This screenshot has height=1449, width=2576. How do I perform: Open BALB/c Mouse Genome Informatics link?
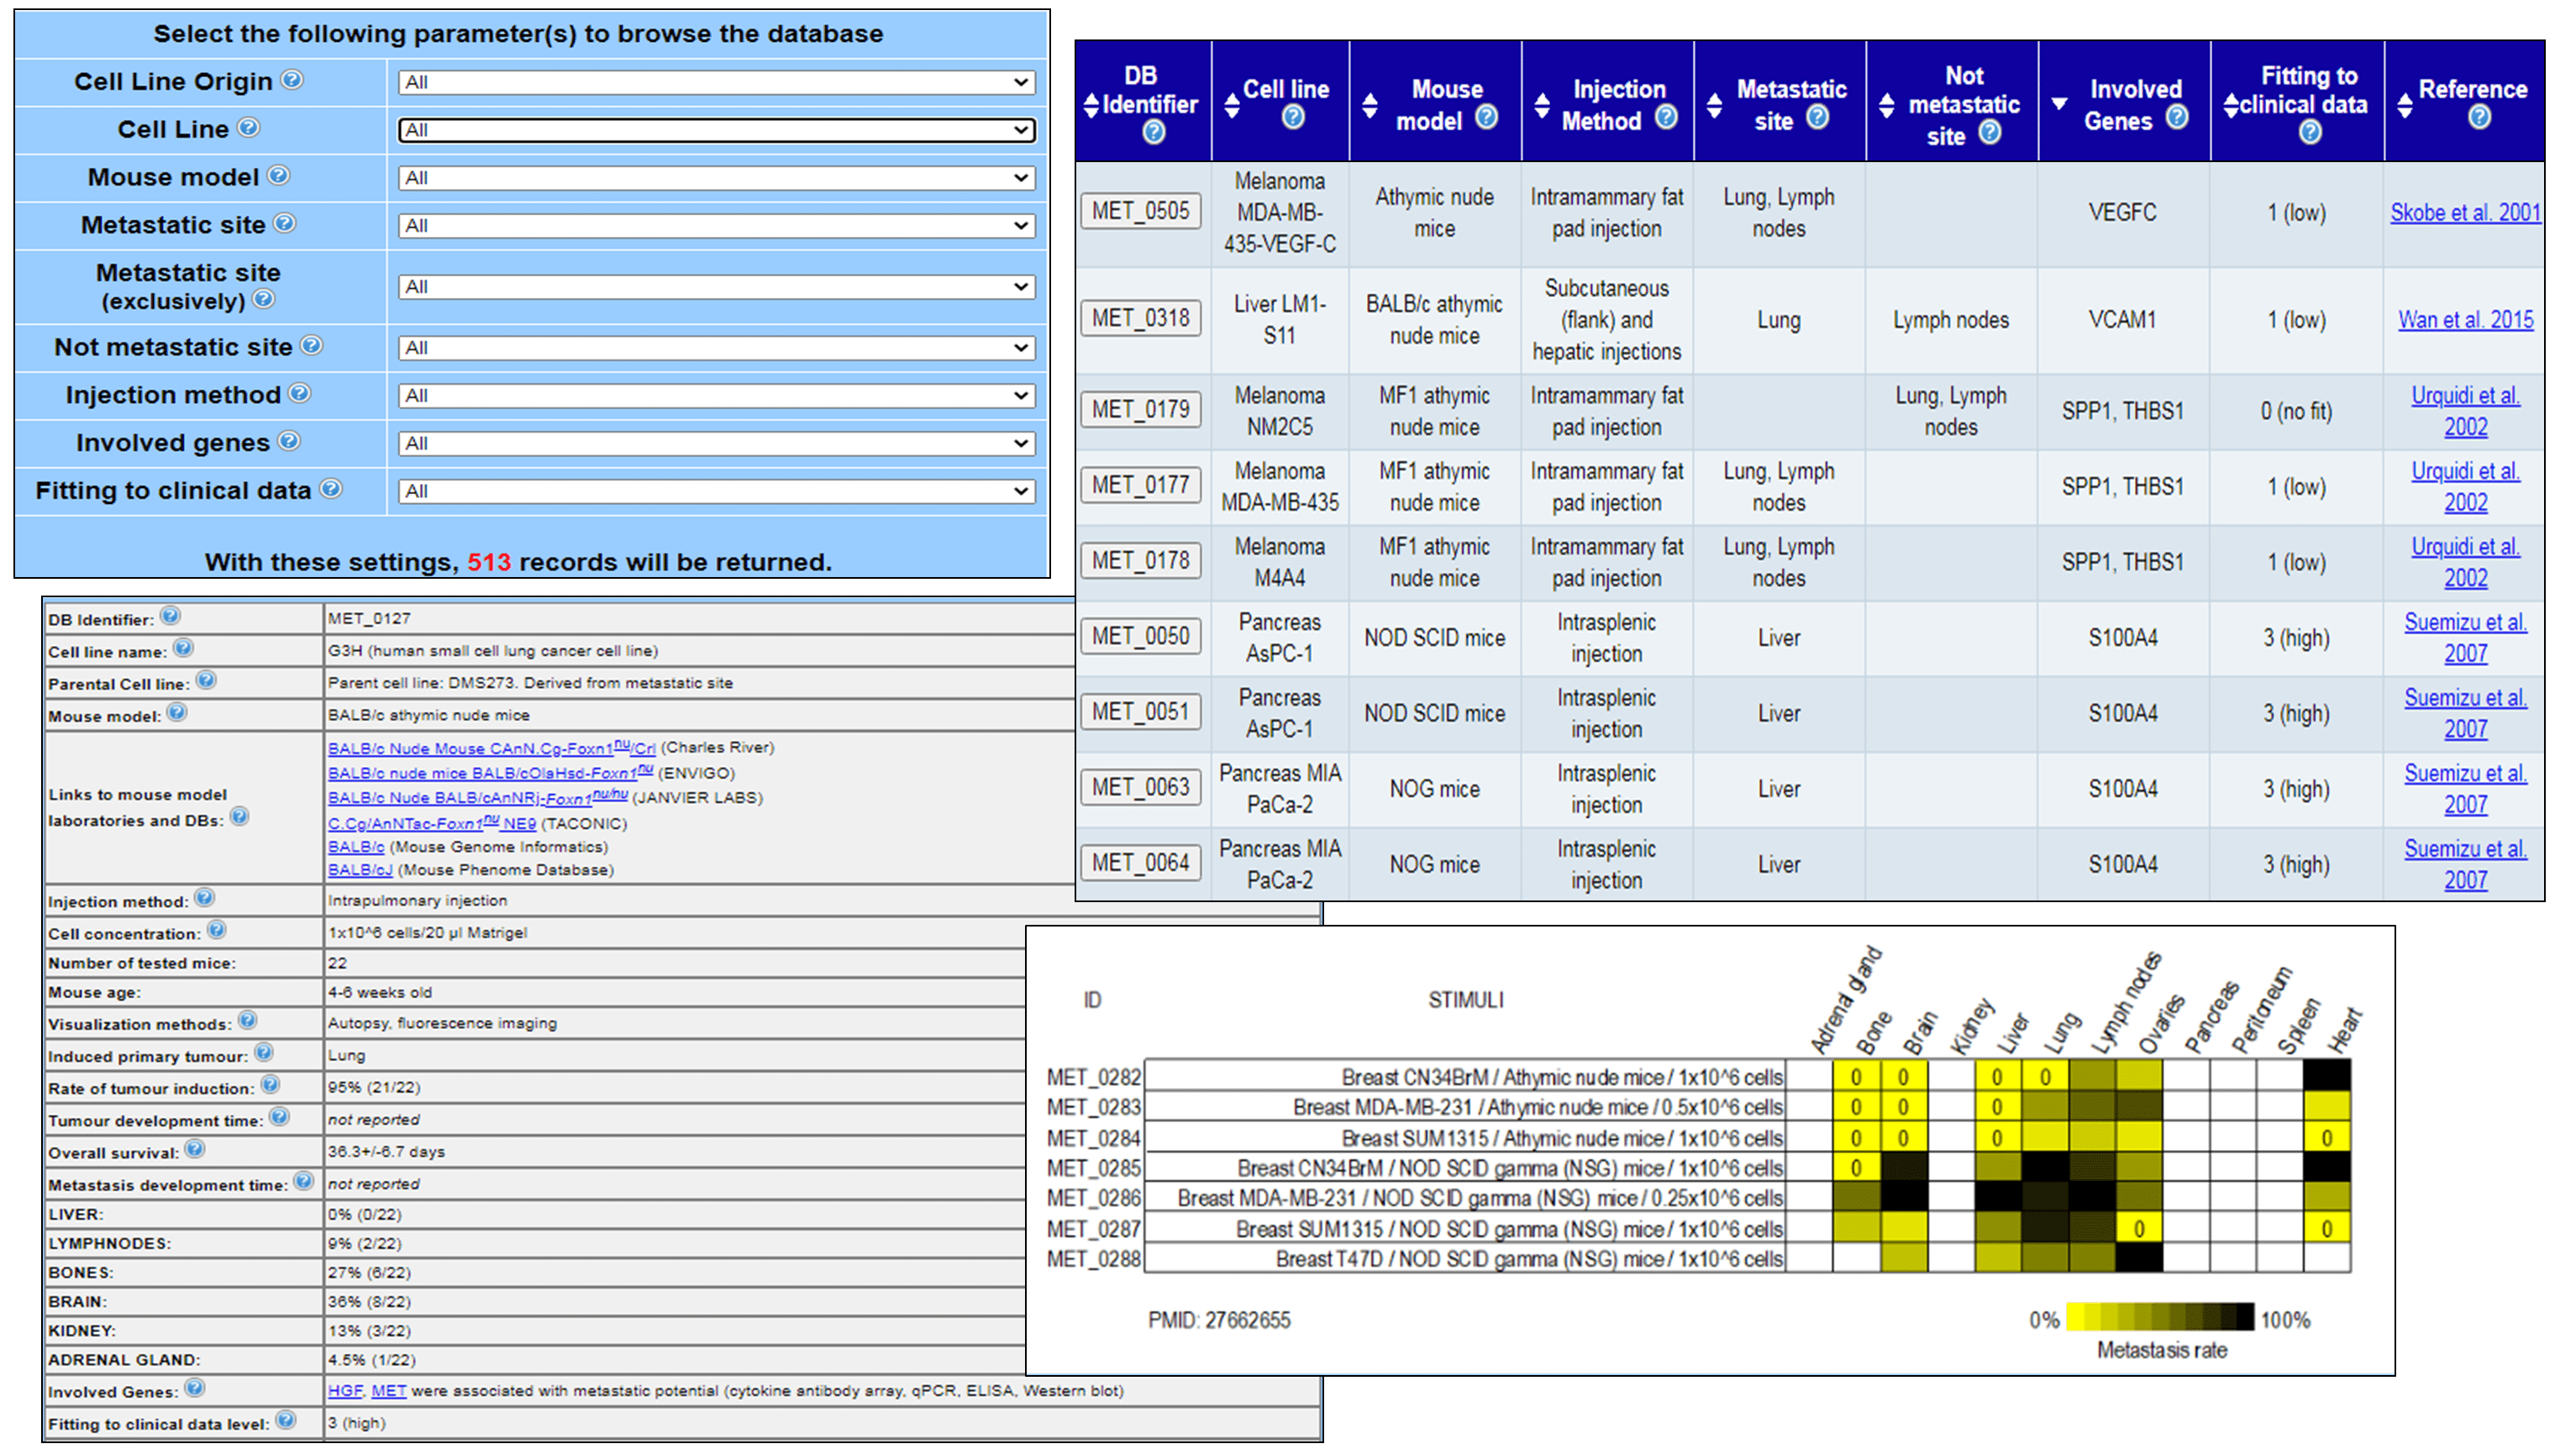tap(355, 846)
